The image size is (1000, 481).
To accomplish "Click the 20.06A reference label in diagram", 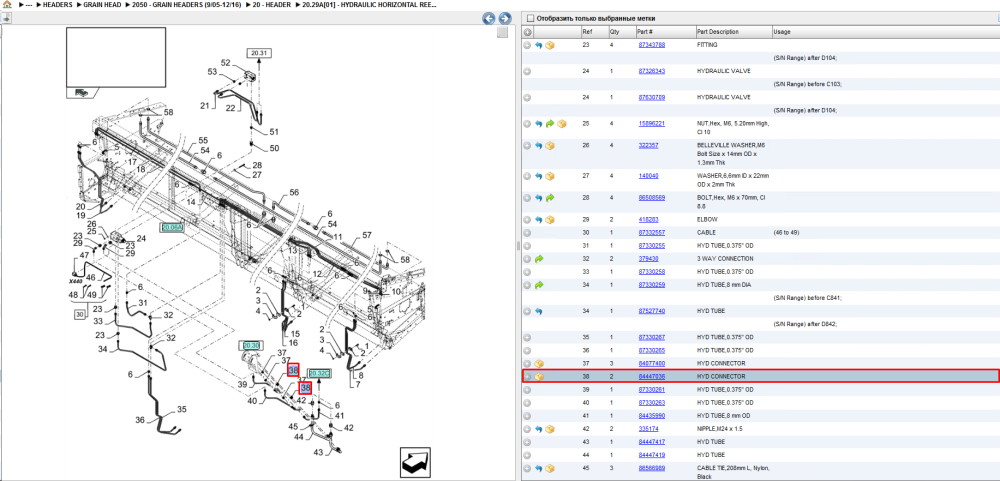I will point(172,227).
